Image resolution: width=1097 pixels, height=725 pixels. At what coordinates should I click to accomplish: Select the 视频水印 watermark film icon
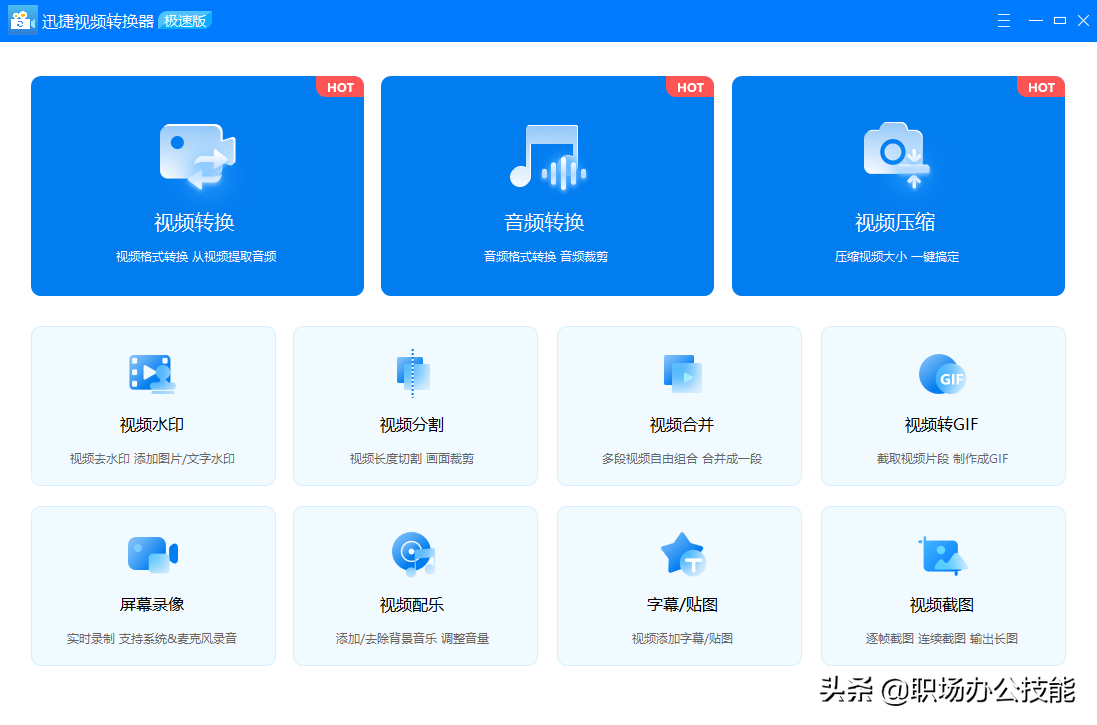[153, 374]
